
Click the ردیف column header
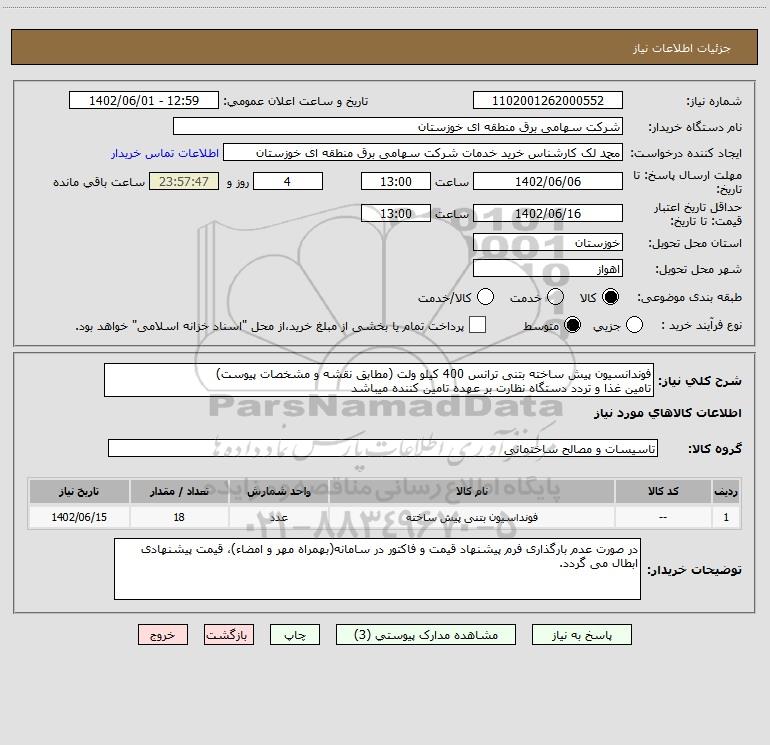point(726,491)
